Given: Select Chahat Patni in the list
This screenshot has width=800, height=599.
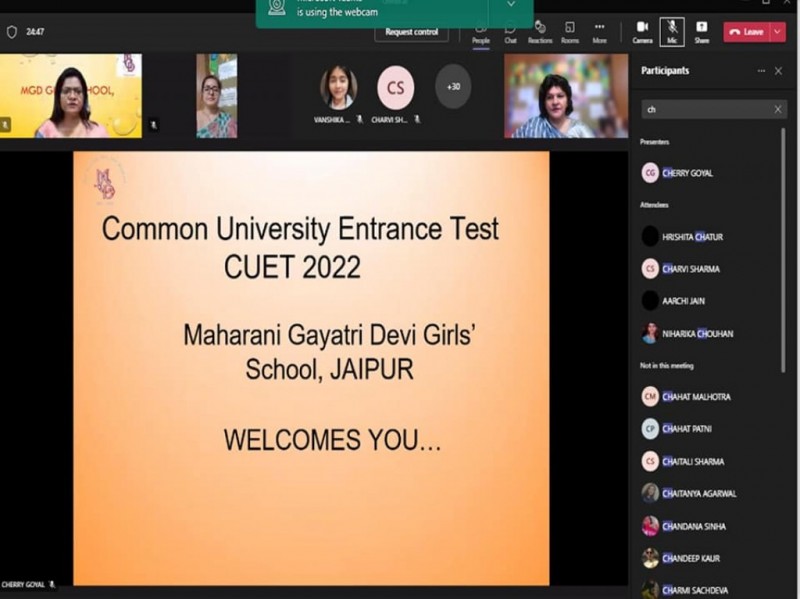Looking at the screenshot, I should (709, 429).
